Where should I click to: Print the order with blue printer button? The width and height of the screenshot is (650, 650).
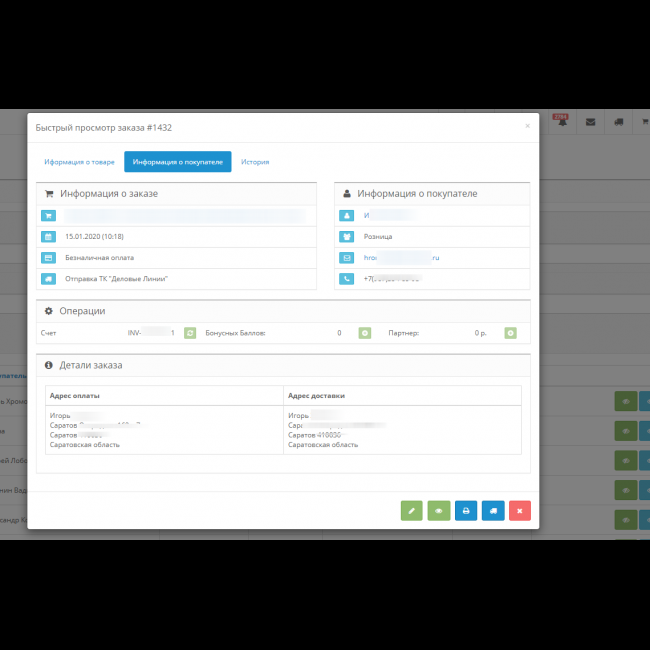[465, 511]
